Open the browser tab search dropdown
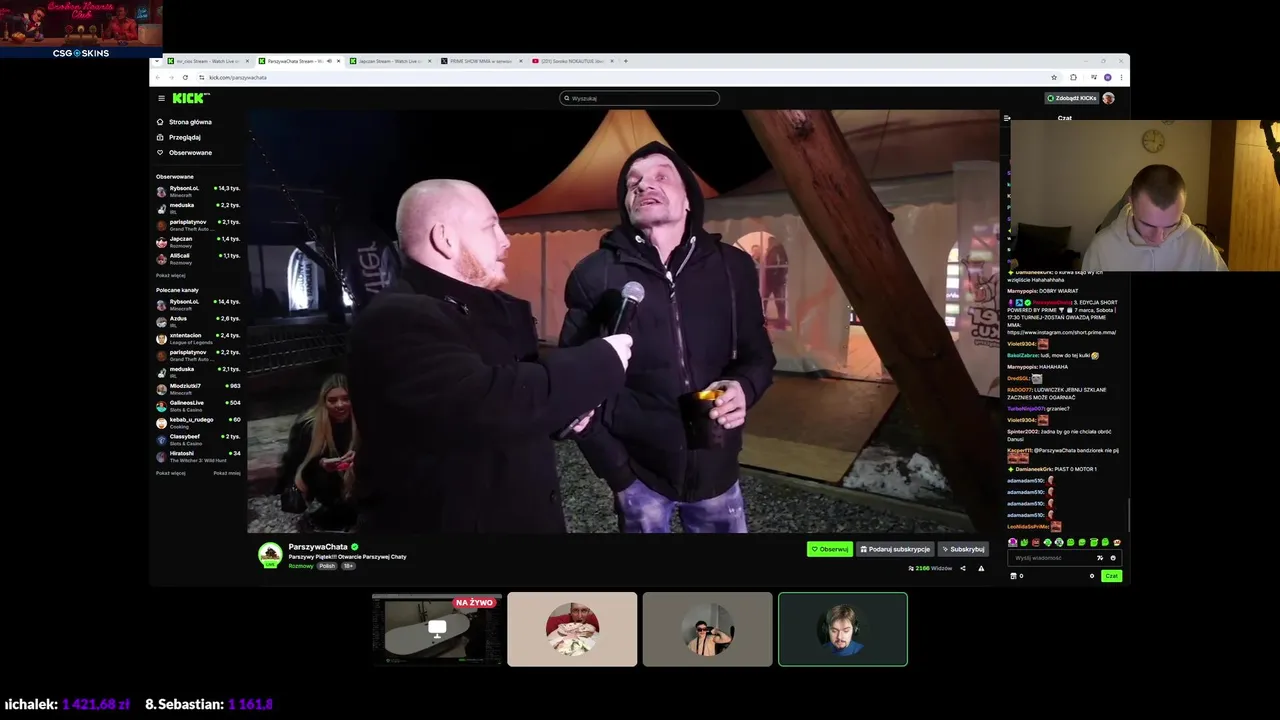 (157, 61)
